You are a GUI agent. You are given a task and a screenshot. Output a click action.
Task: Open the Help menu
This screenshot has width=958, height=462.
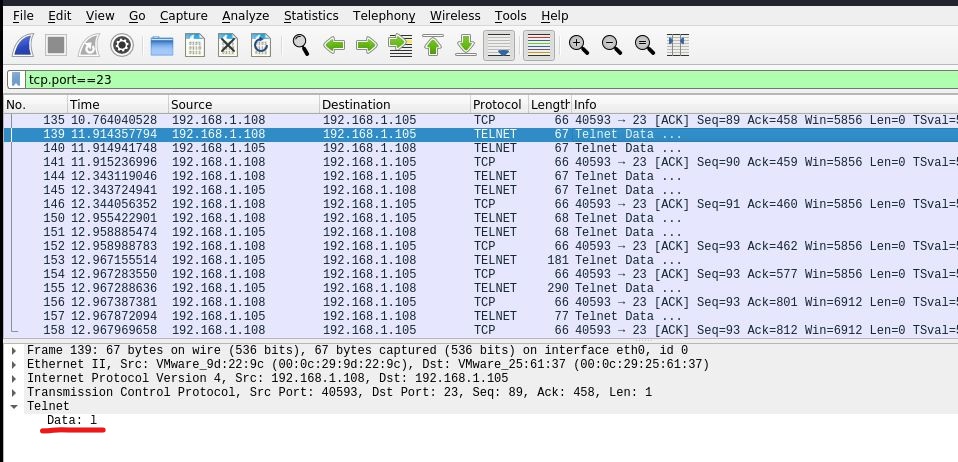(555, 16)
